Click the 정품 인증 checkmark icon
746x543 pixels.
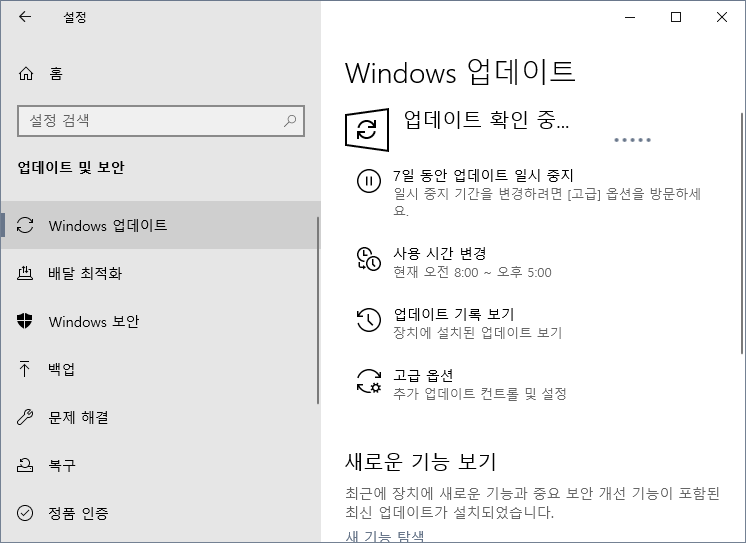click(25, 513)
